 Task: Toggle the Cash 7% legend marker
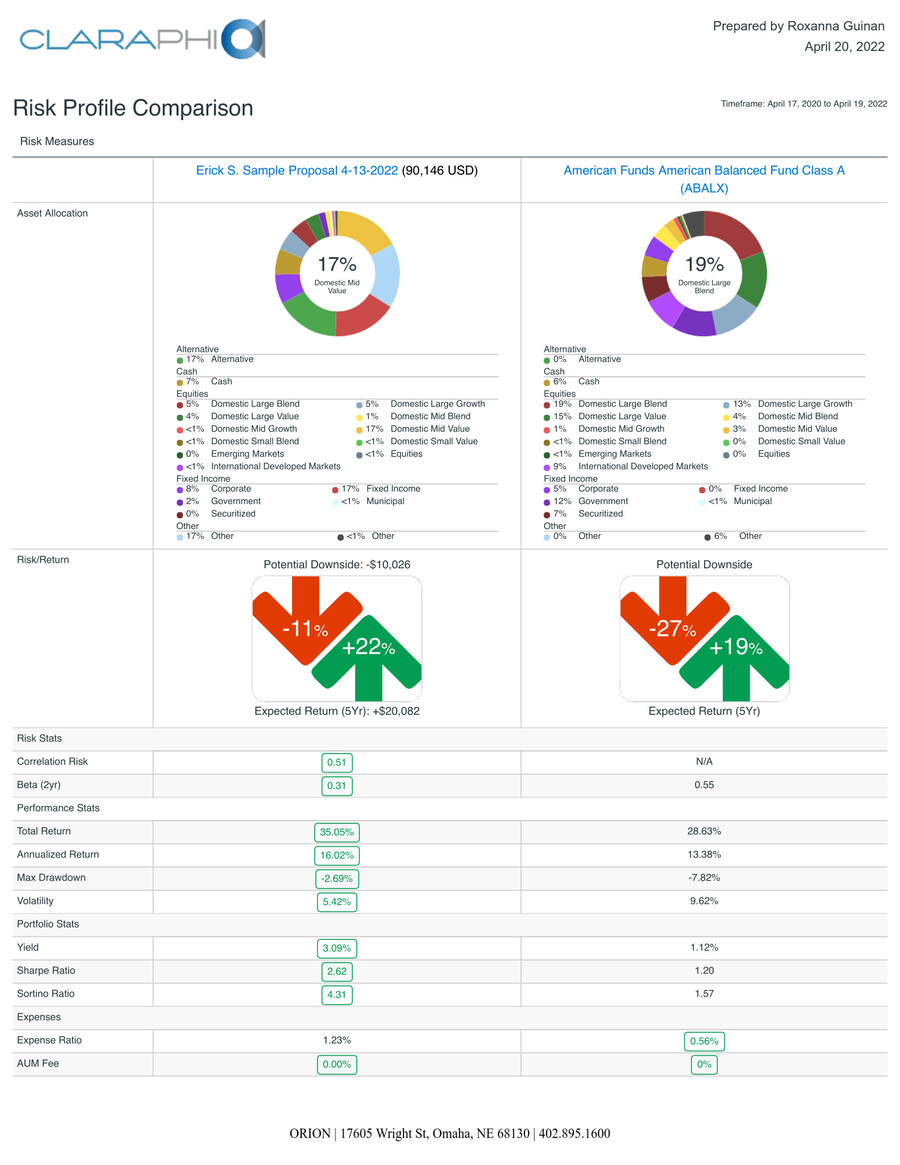point(181,381)
